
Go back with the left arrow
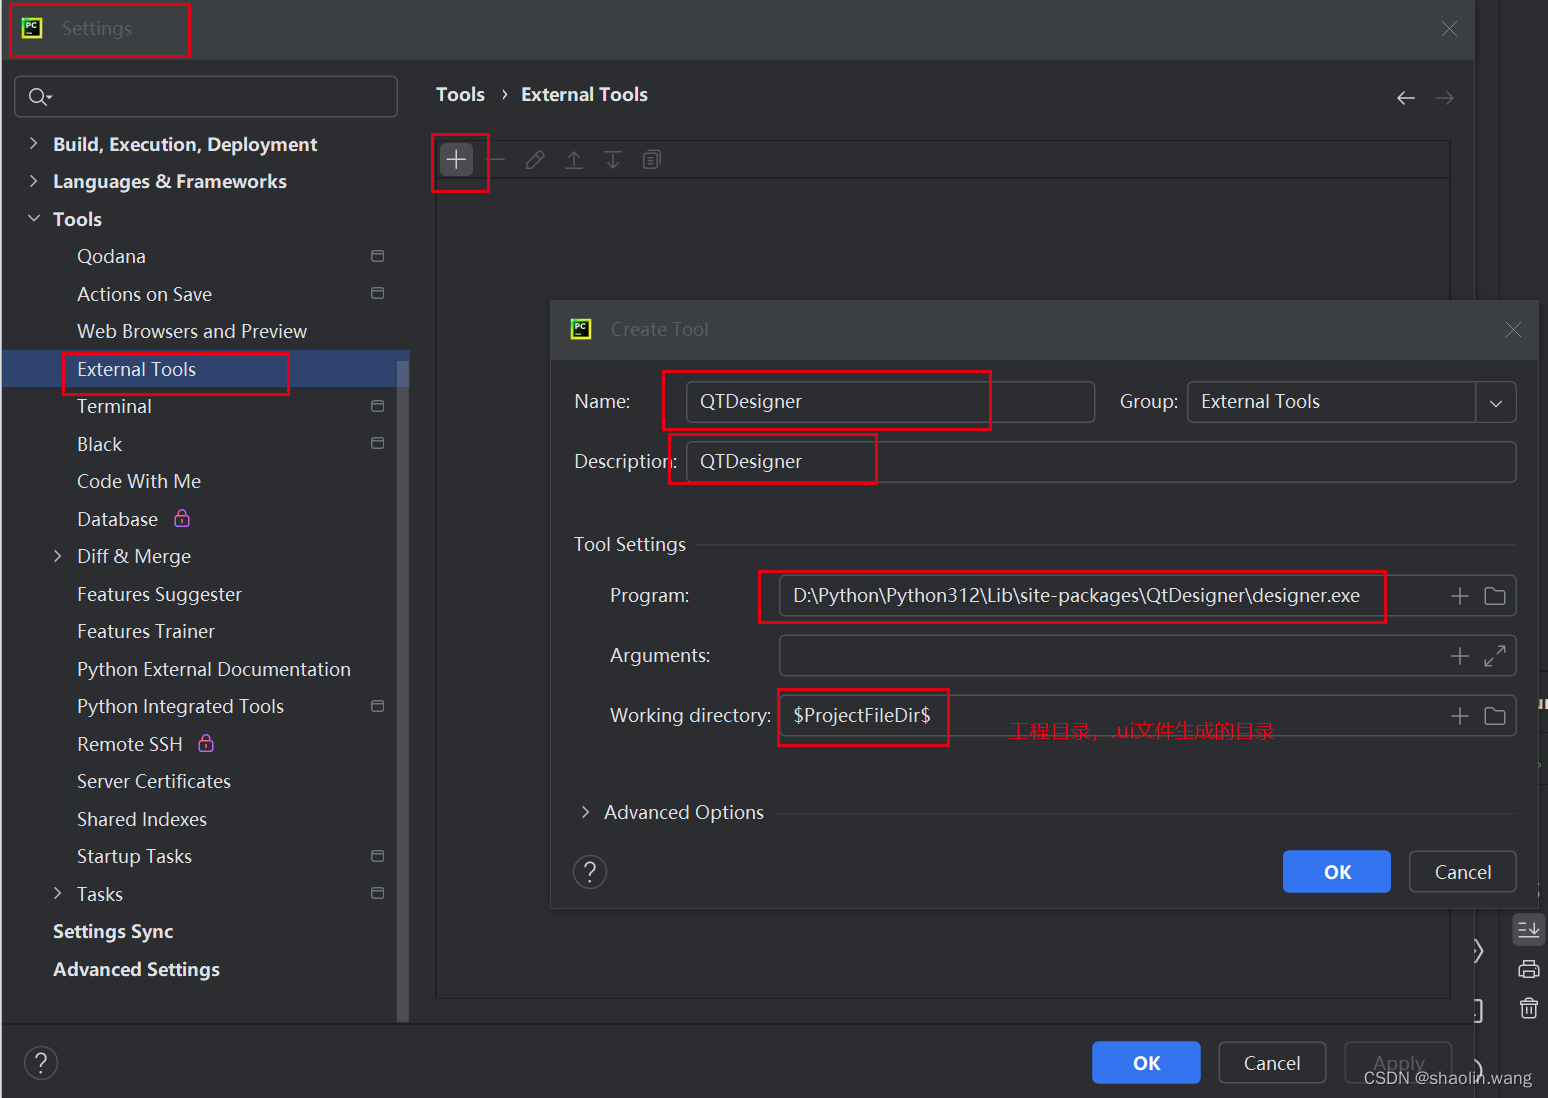coord(1406,97)
